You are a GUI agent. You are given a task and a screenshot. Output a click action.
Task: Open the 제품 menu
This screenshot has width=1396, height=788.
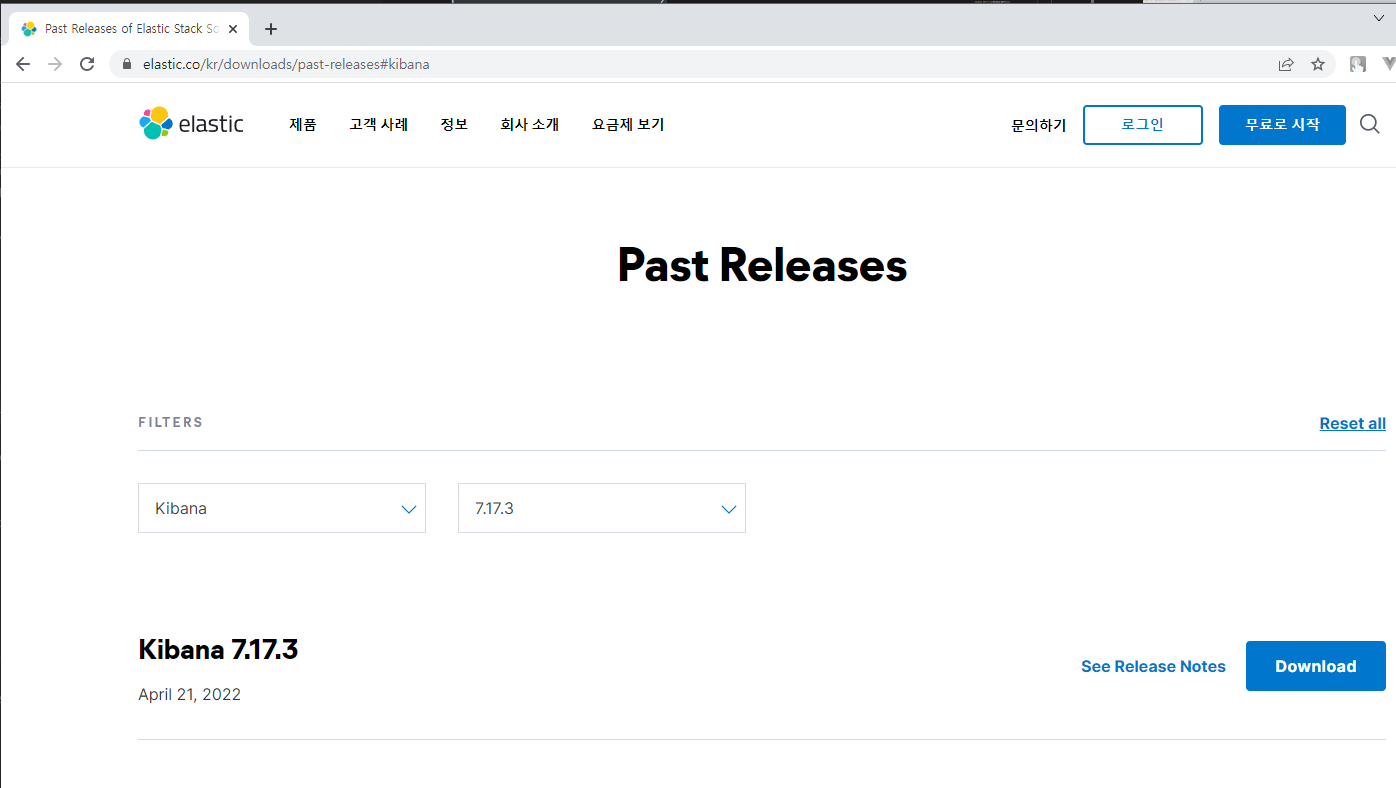point(303,125)
